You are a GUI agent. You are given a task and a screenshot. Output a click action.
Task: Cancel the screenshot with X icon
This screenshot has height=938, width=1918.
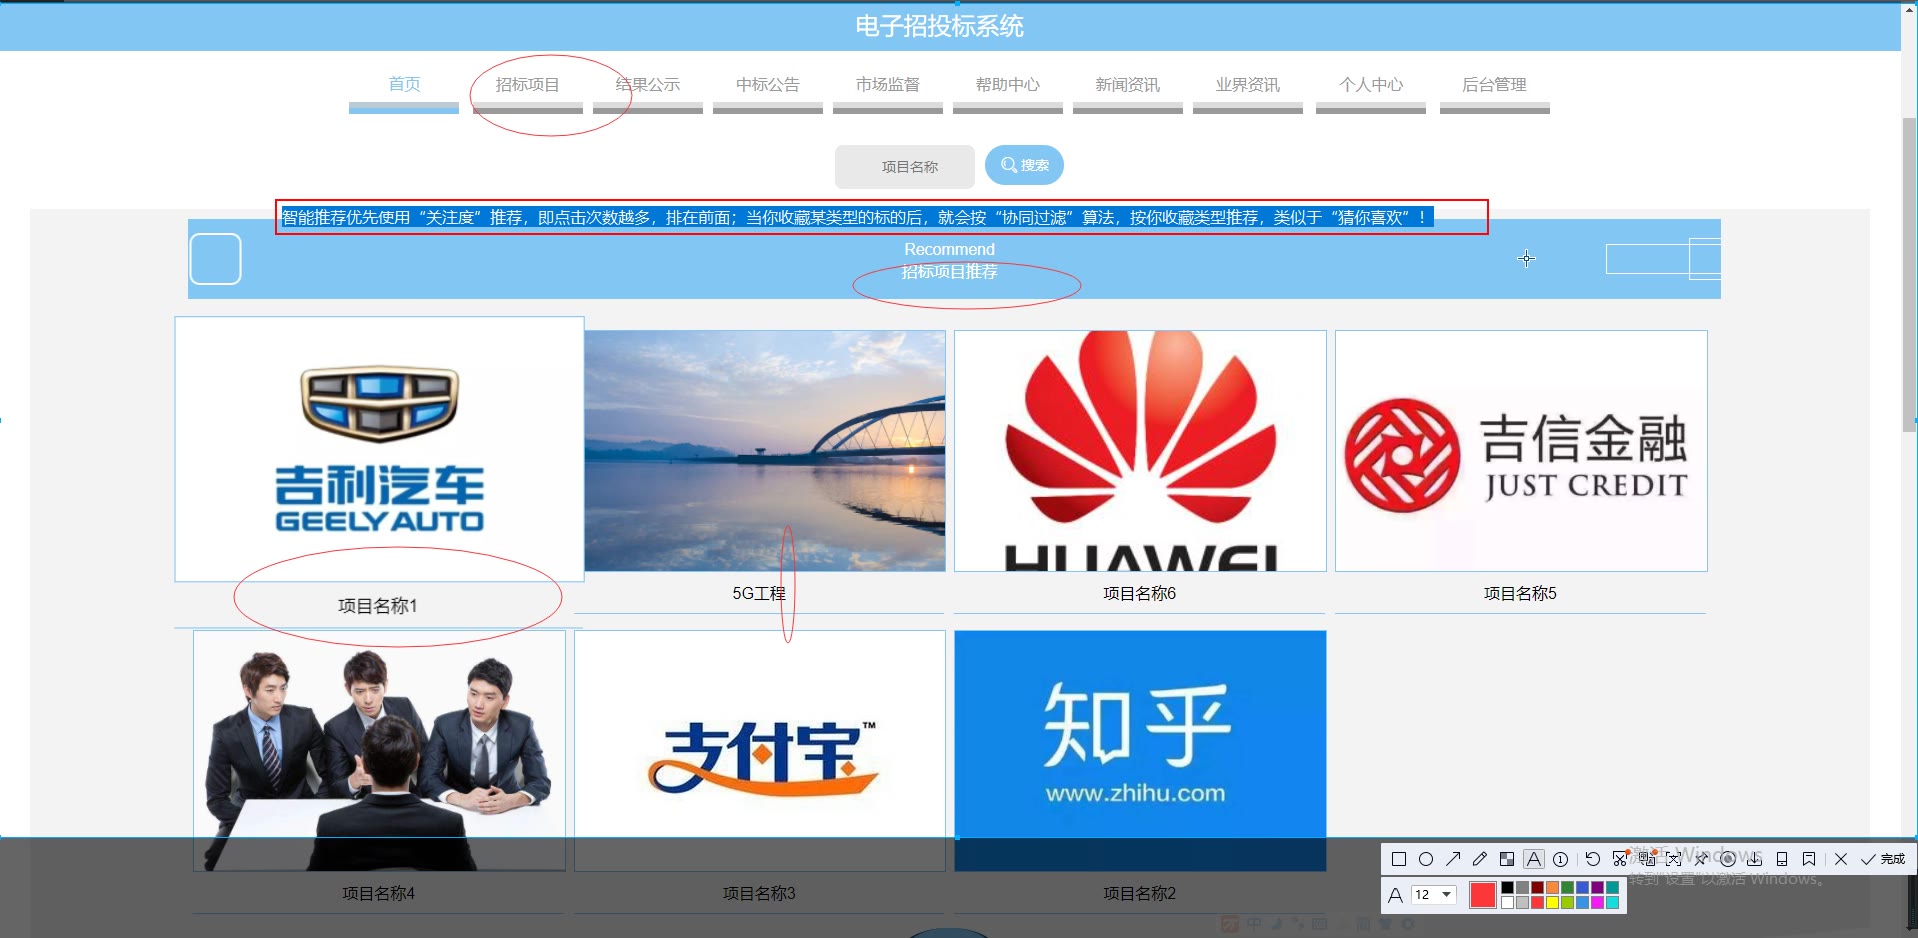pos(1841,859)
